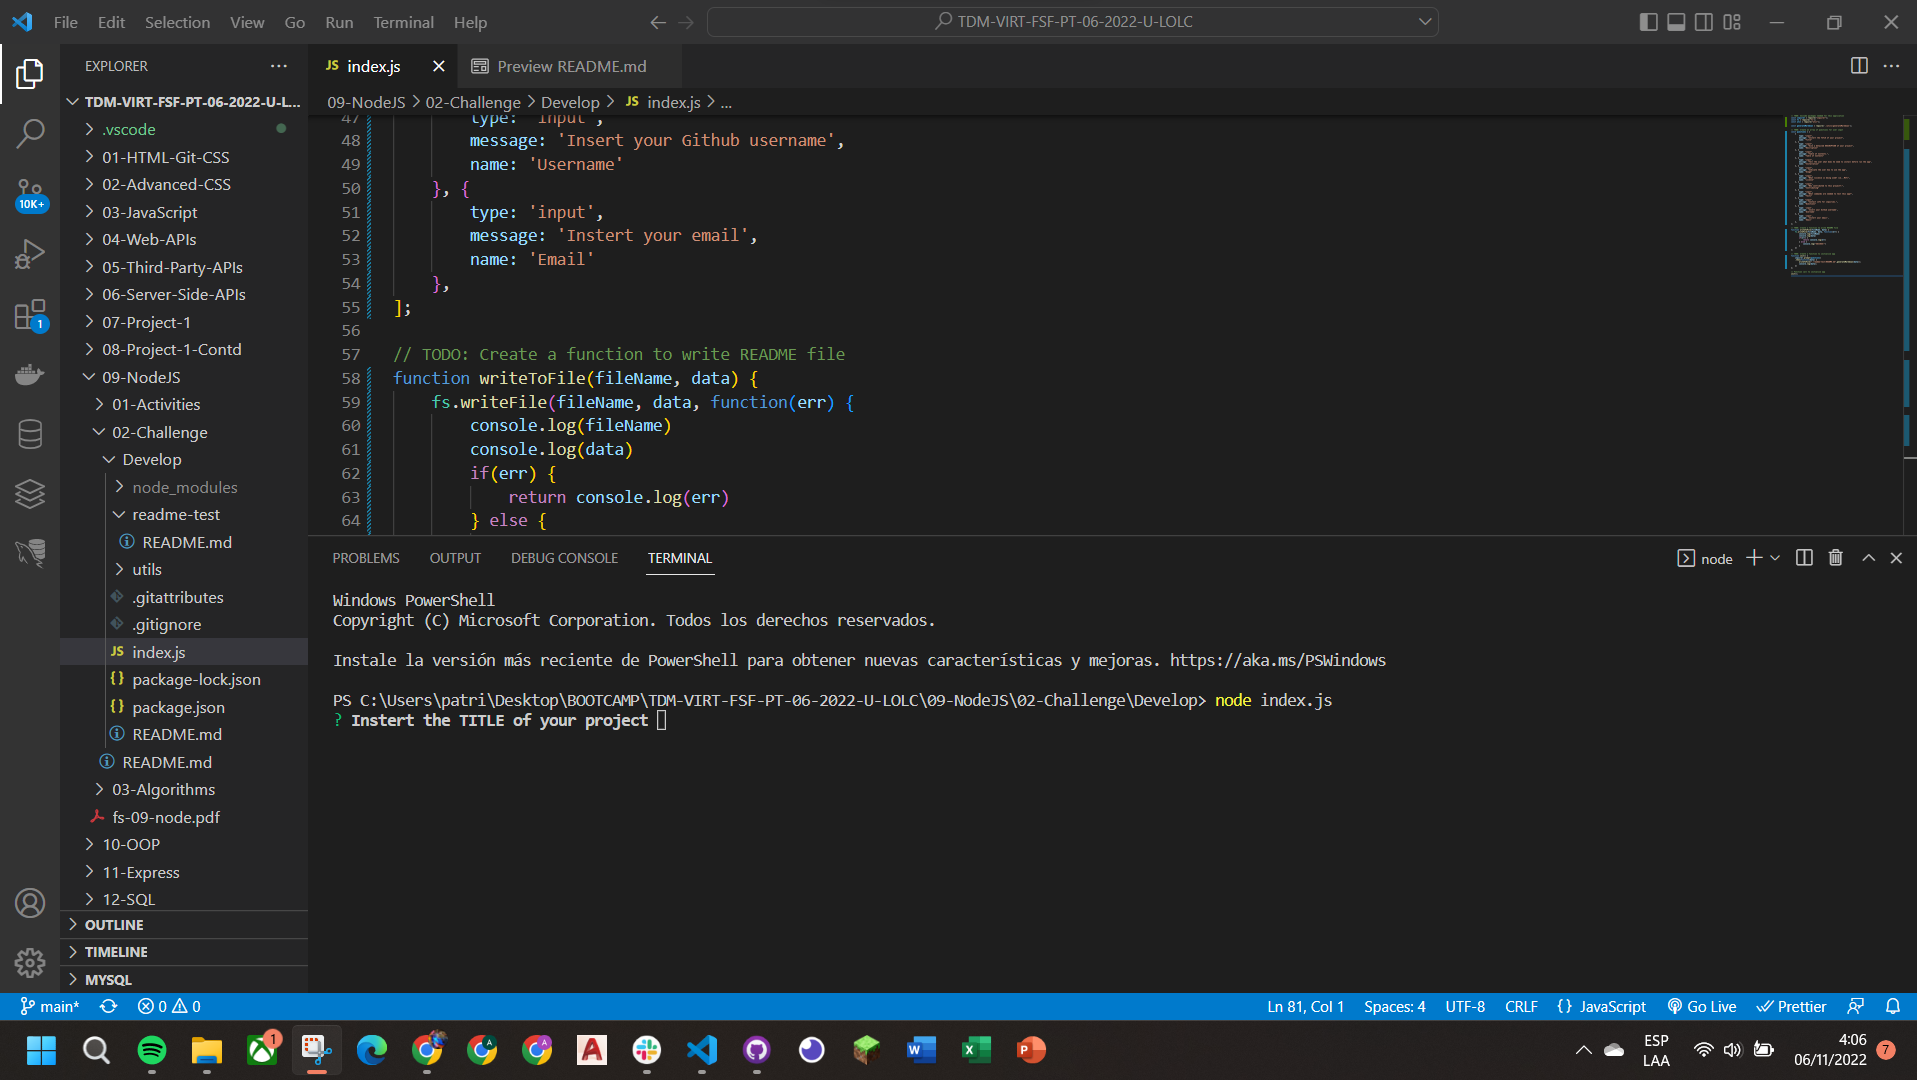Toggle the secondary sidebar visibility
Screen dimensions: 1917x1080
pyautogui.click(x=1704, y=22)
